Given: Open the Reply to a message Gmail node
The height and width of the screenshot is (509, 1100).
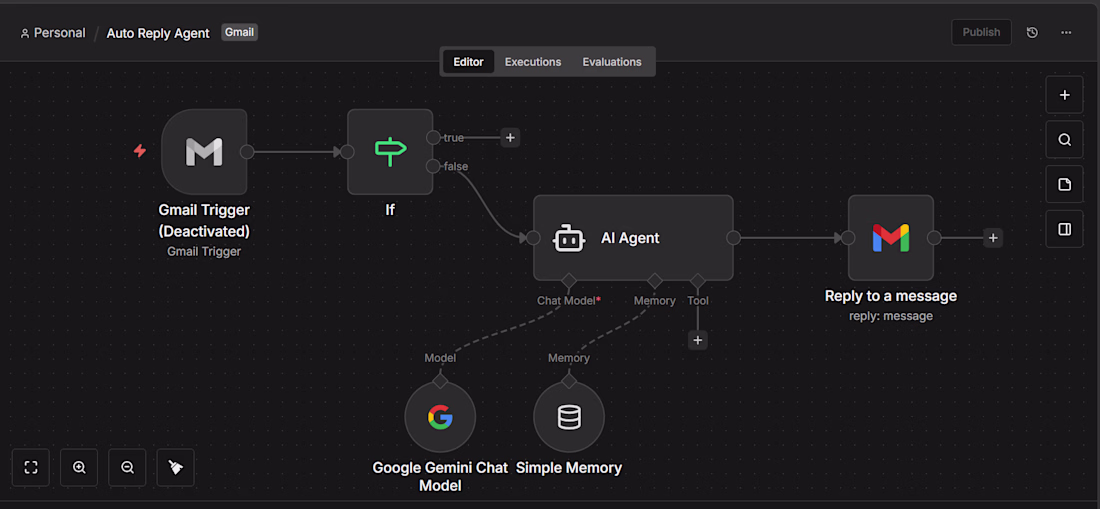Looking at the screenshot, I should (890, 238).
